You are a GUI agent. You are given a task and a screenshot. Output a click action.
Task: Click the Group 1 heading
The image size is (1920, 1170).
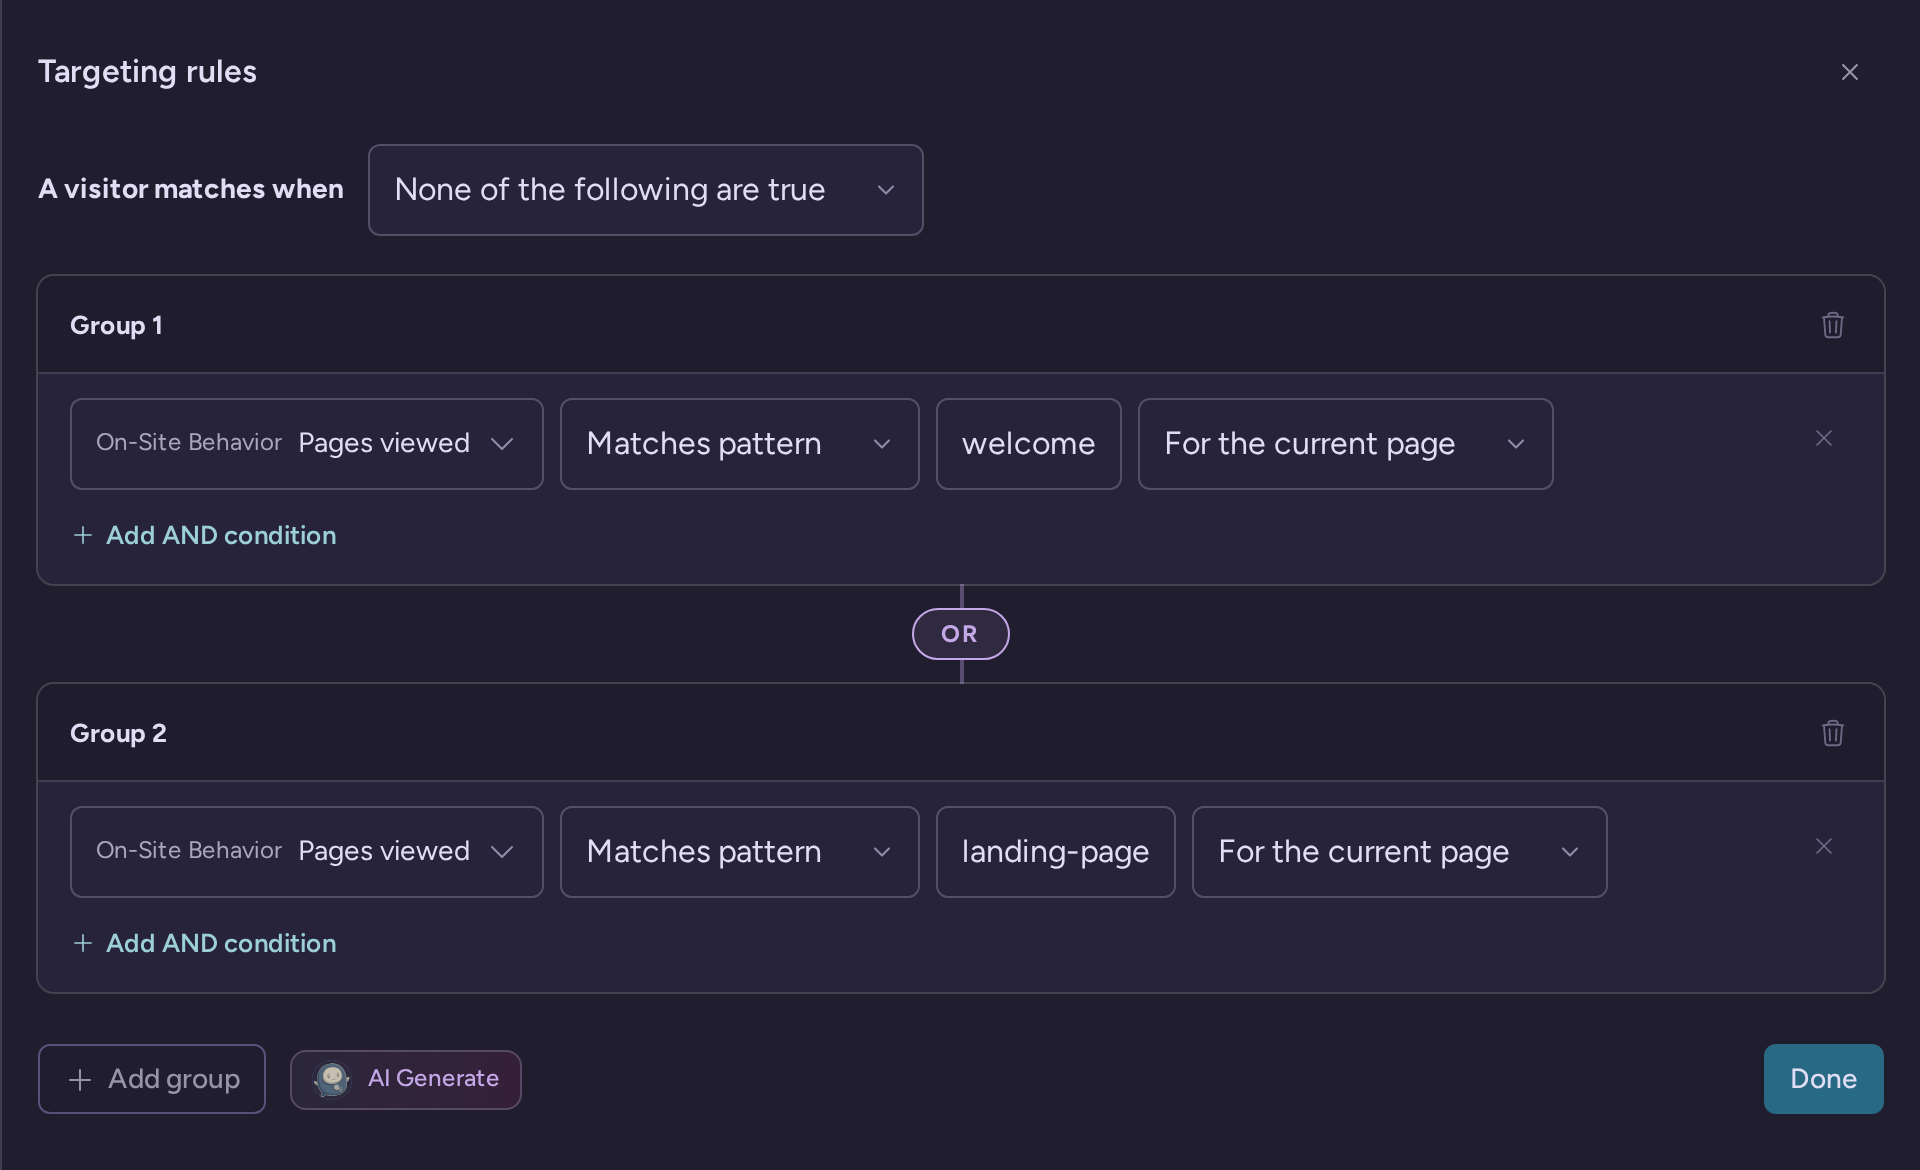coord(116,325)
